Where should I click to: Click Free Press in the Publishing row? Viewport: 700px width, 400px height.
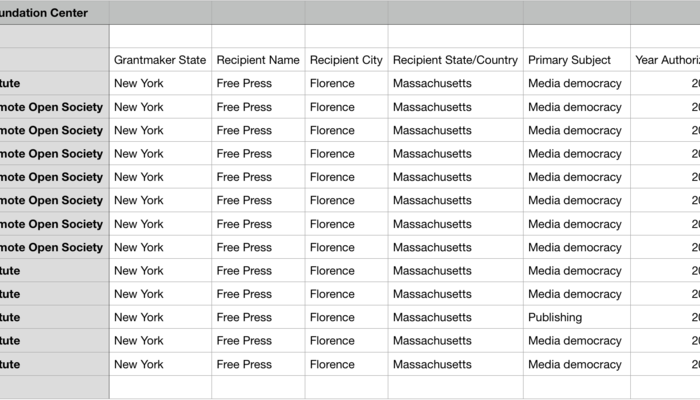coord(244,317)
